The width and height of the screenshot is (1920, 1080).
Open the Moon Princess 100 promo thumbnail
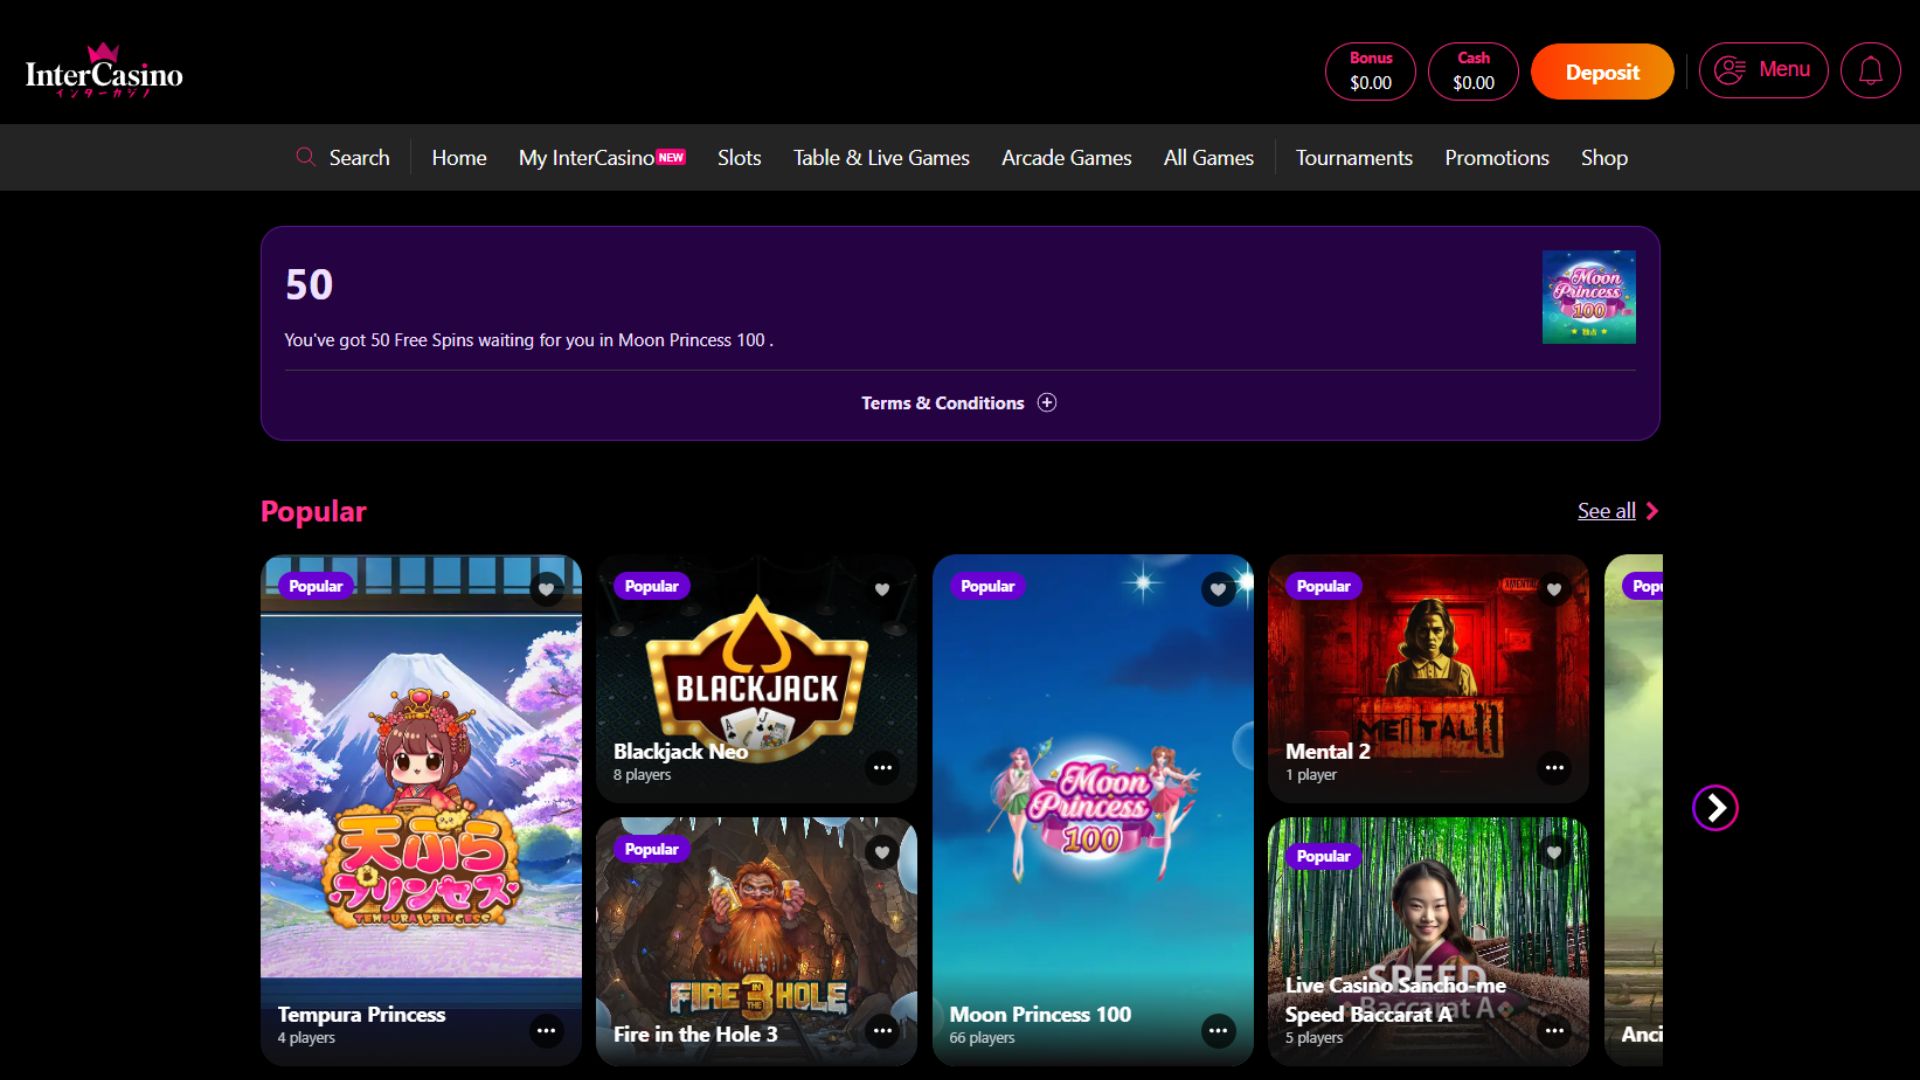[1589, 297]
